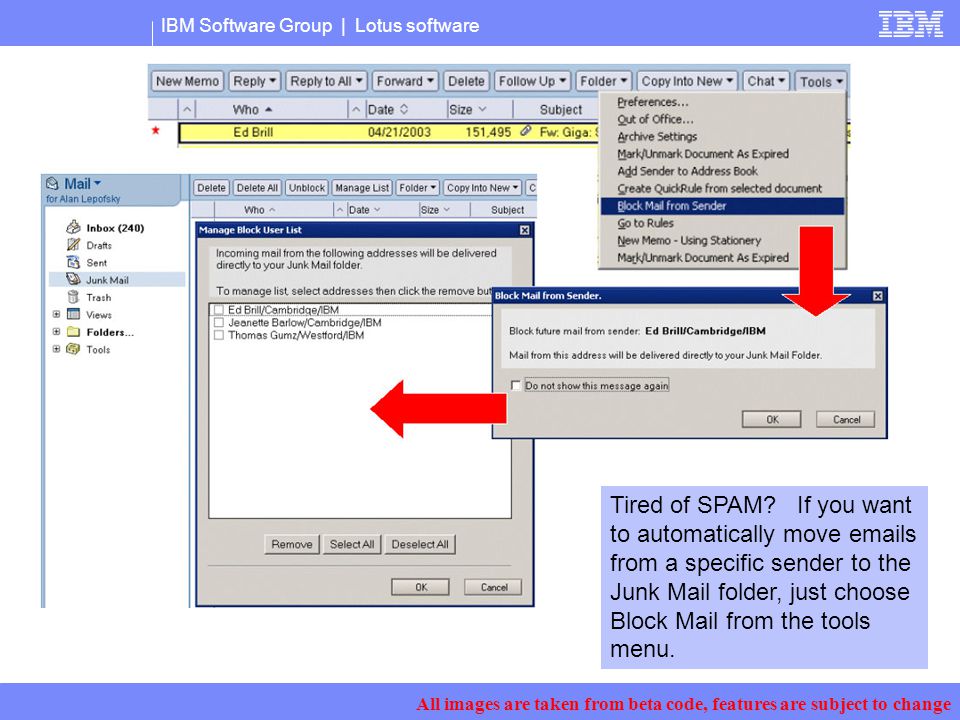Image resolution: width=960 pixels, height=720 pixels.
Task: Click the Unblock button
Action: 307,188
